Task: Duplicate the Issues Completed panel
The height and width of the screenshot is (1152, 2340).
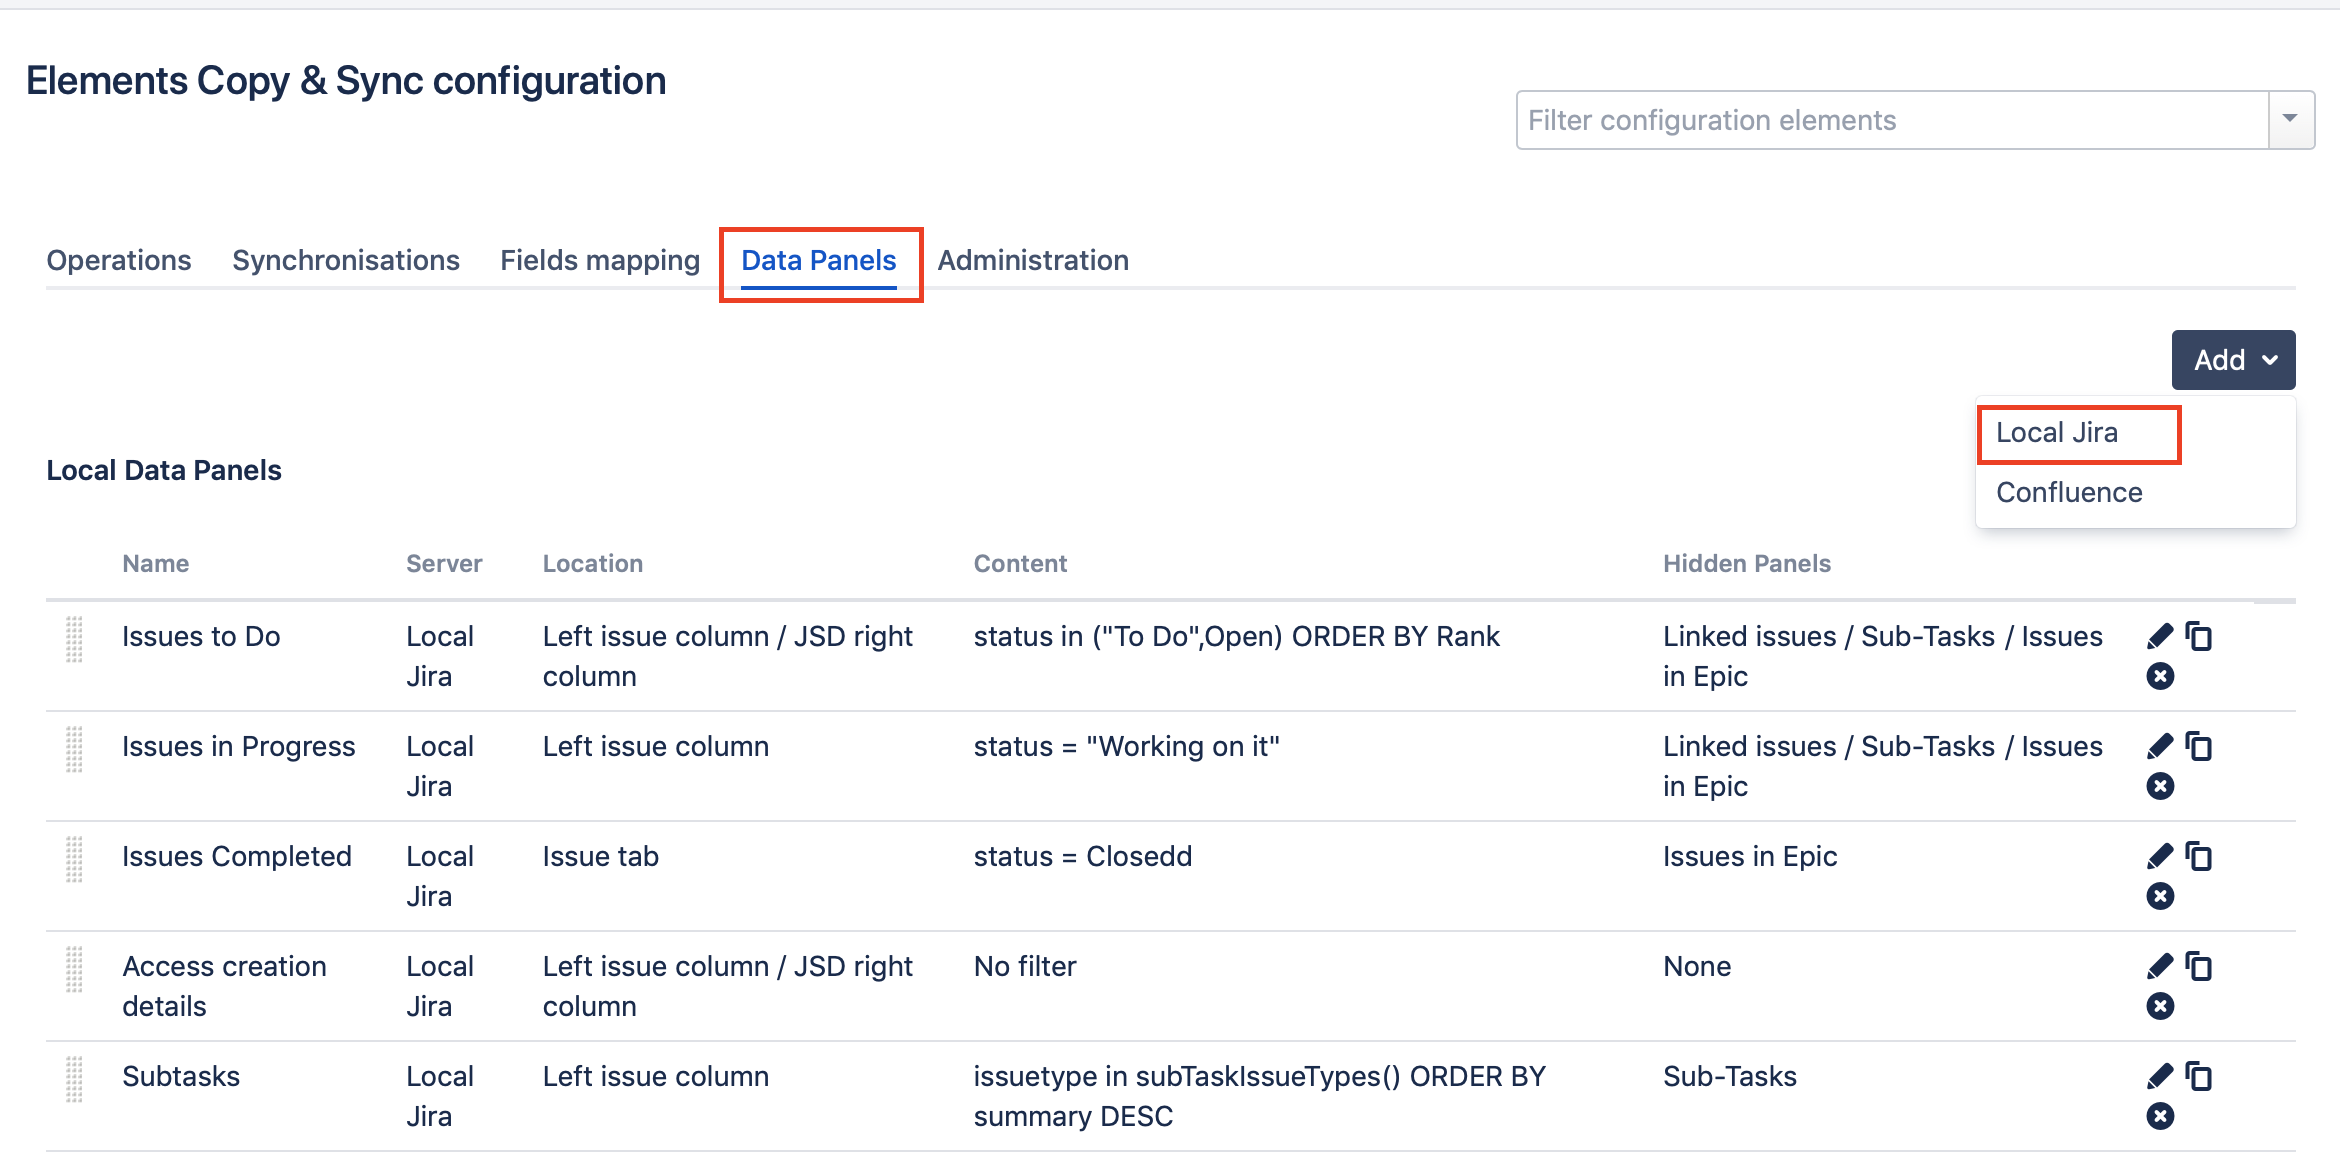Action: [2199, 856]
